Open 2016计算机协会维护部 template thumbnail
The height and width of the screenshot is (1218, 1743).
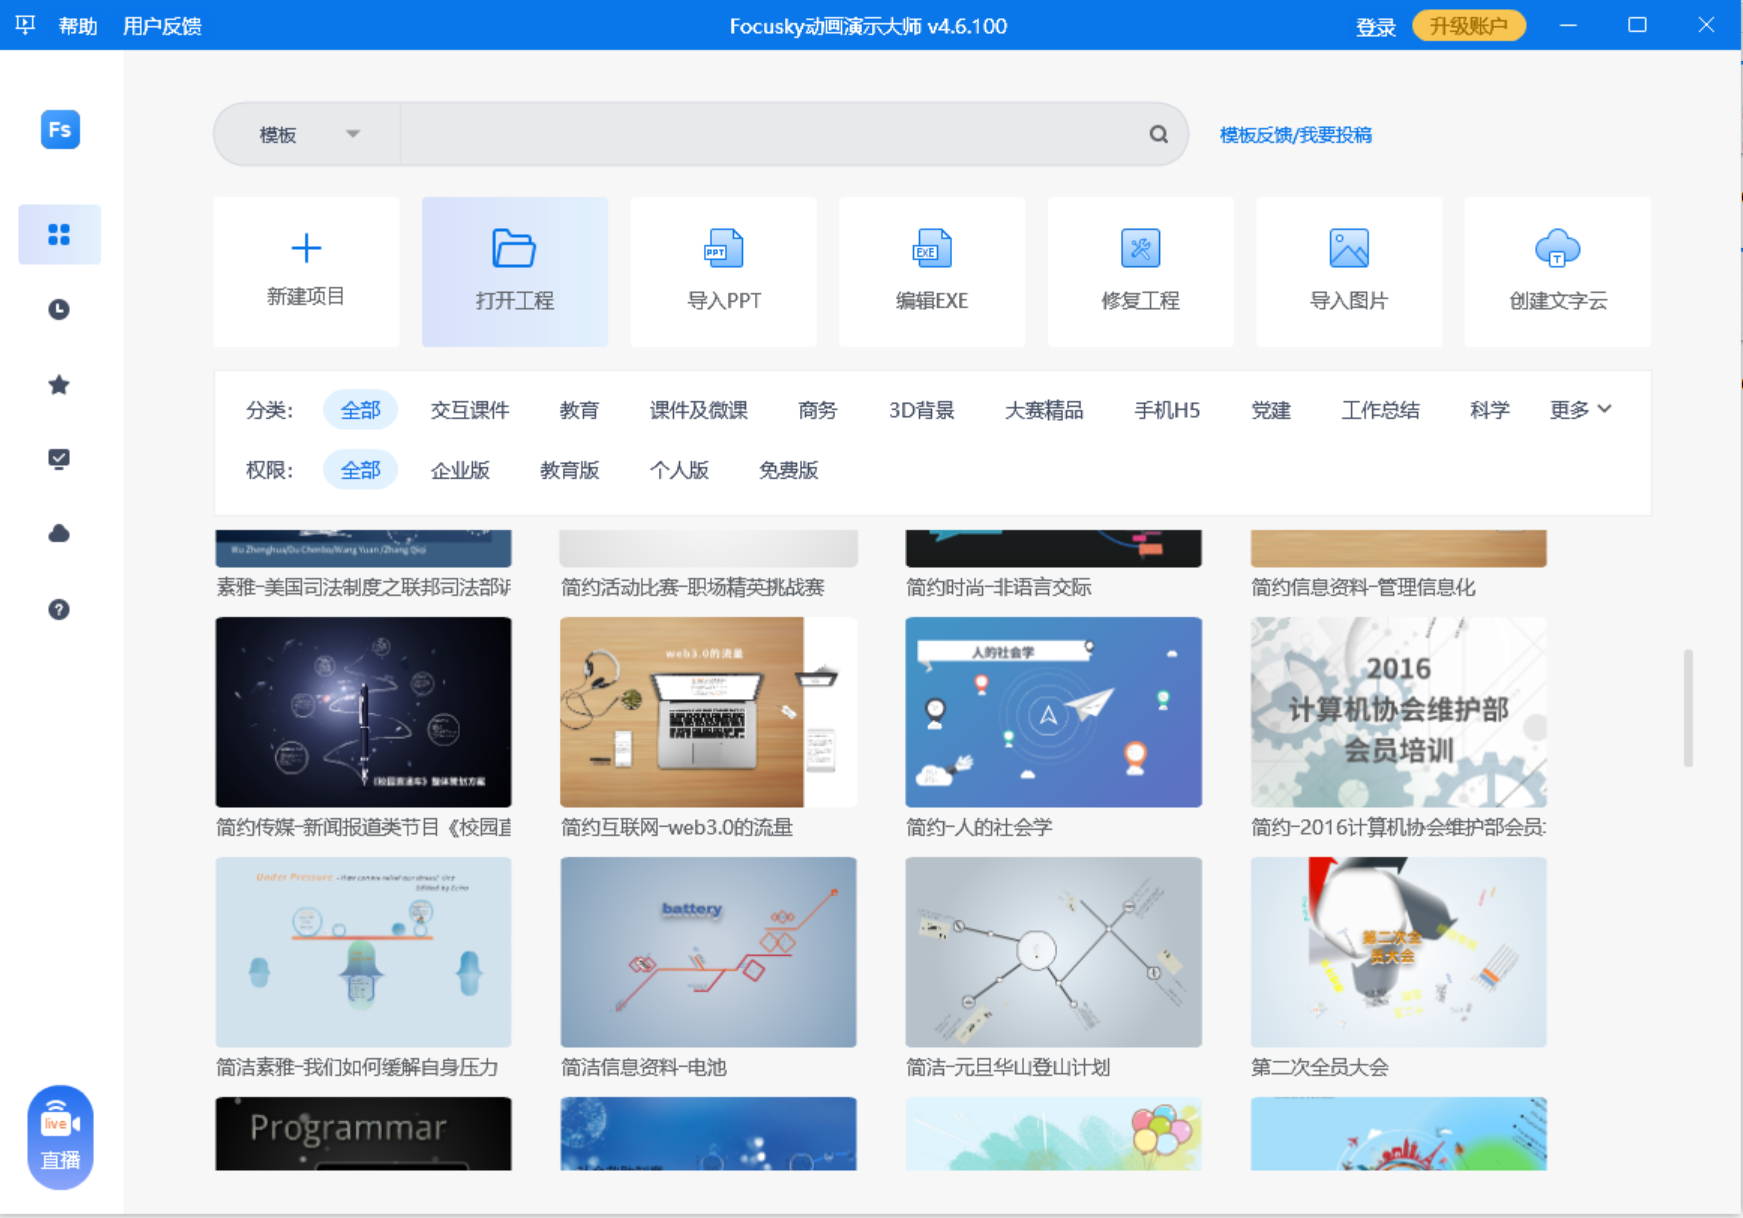coord(1398,712)
